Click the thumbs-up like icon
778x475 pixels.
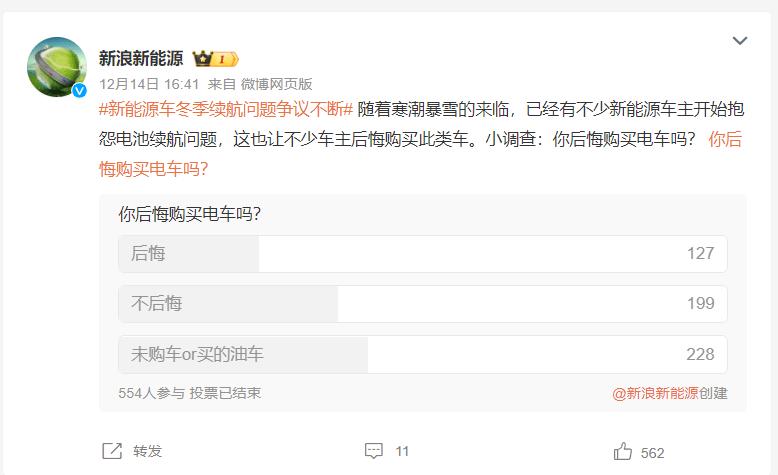point(623,451)
